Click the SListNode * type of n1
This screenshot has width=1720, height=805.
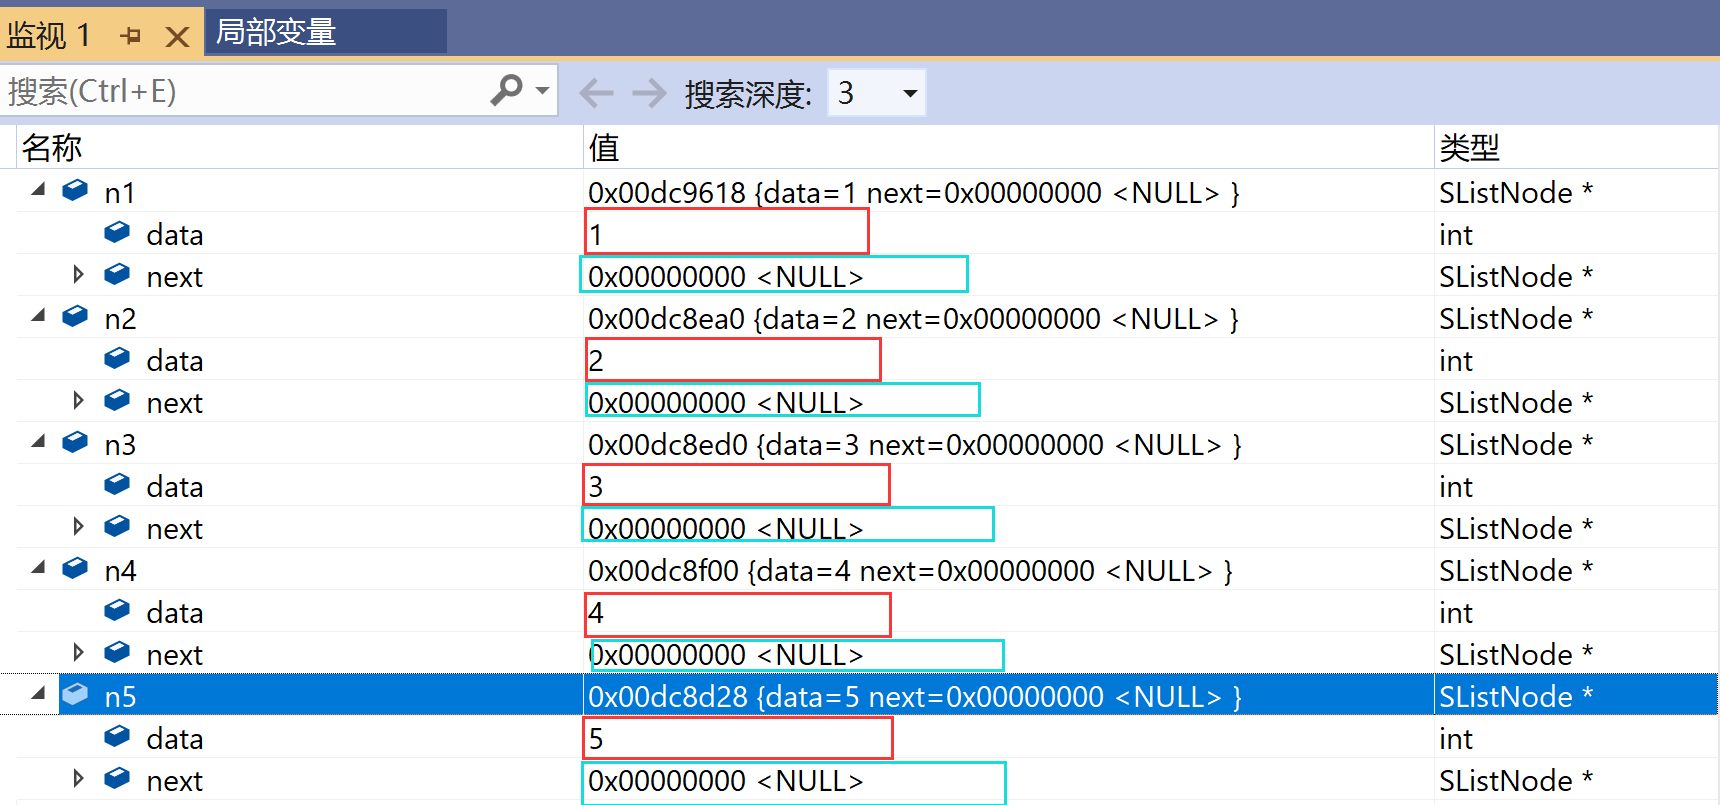pyautogui.click(x=1516, y=193)
